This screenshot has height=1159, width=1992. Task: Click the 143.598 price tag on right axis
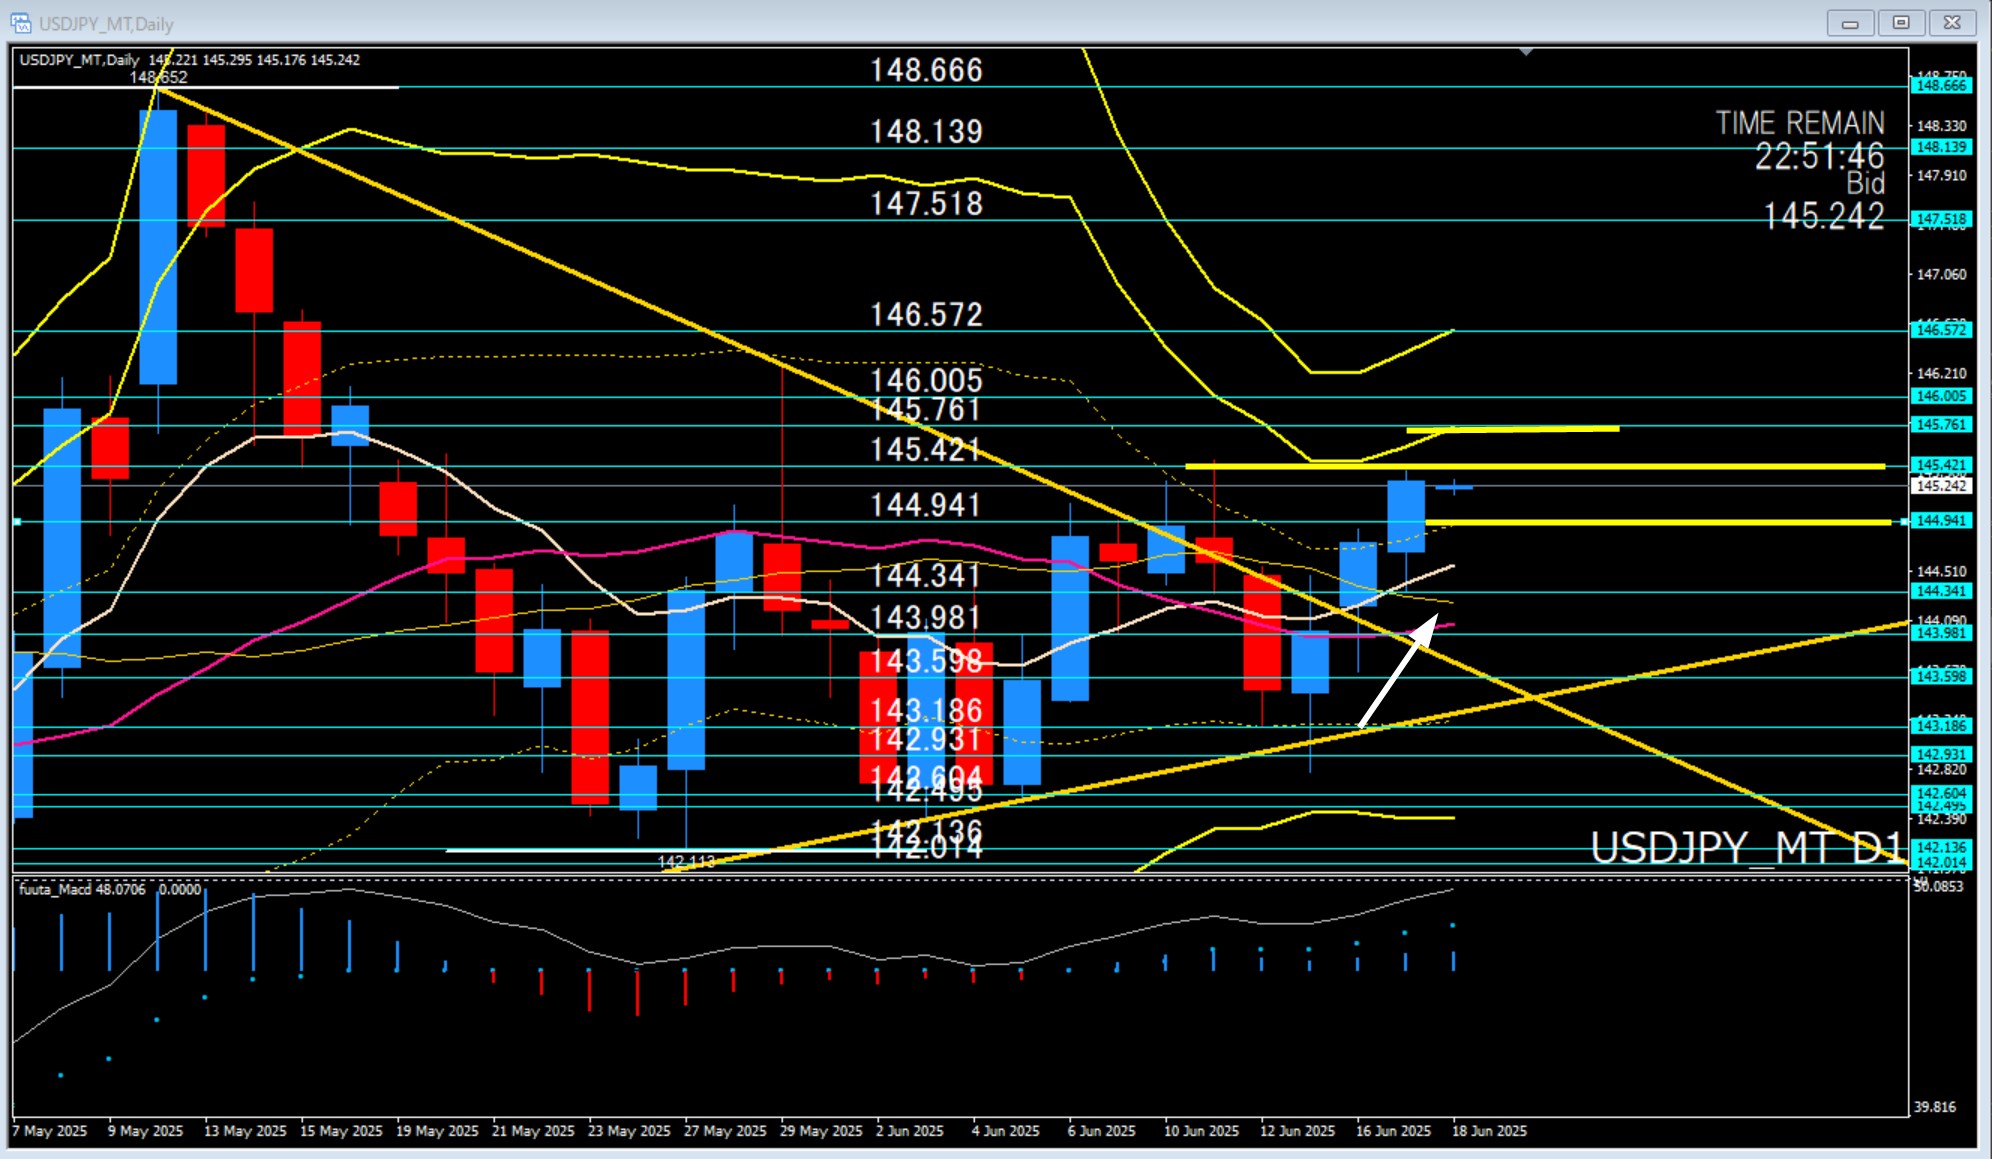[1941, 677]
